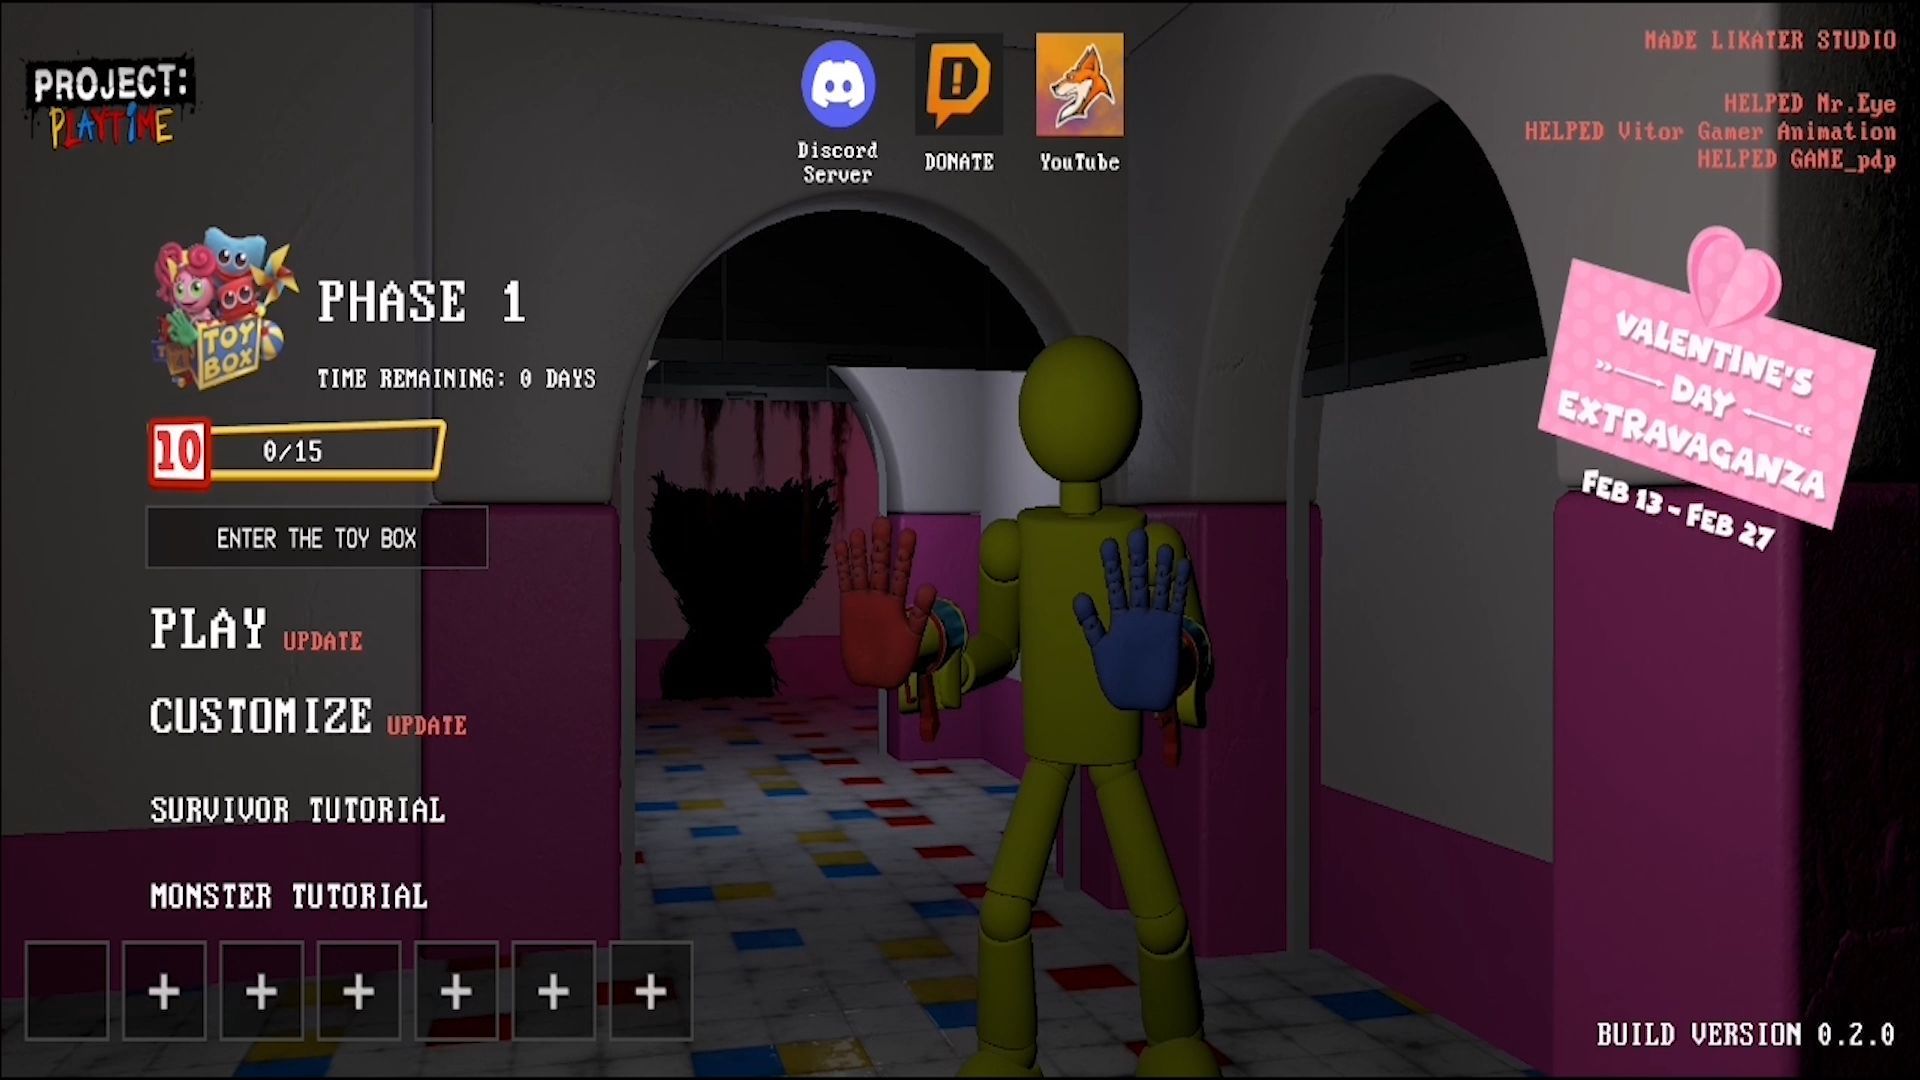The width and height of the screenshot is (1920, 1080).
Task: Select the first empty loadout slot
Action: (x=66, y=989)
